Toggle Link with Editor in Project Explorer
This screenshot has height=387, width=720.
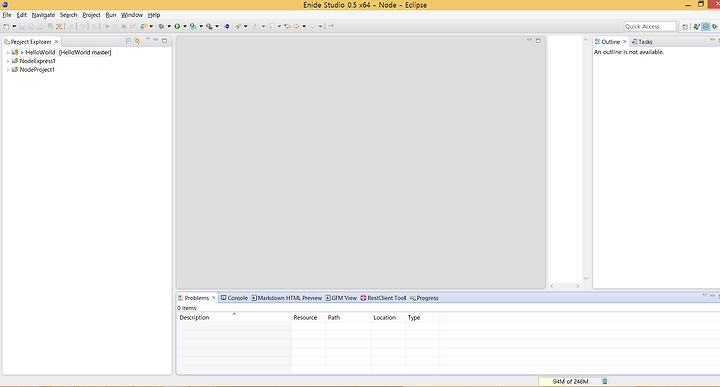(136, 41)
